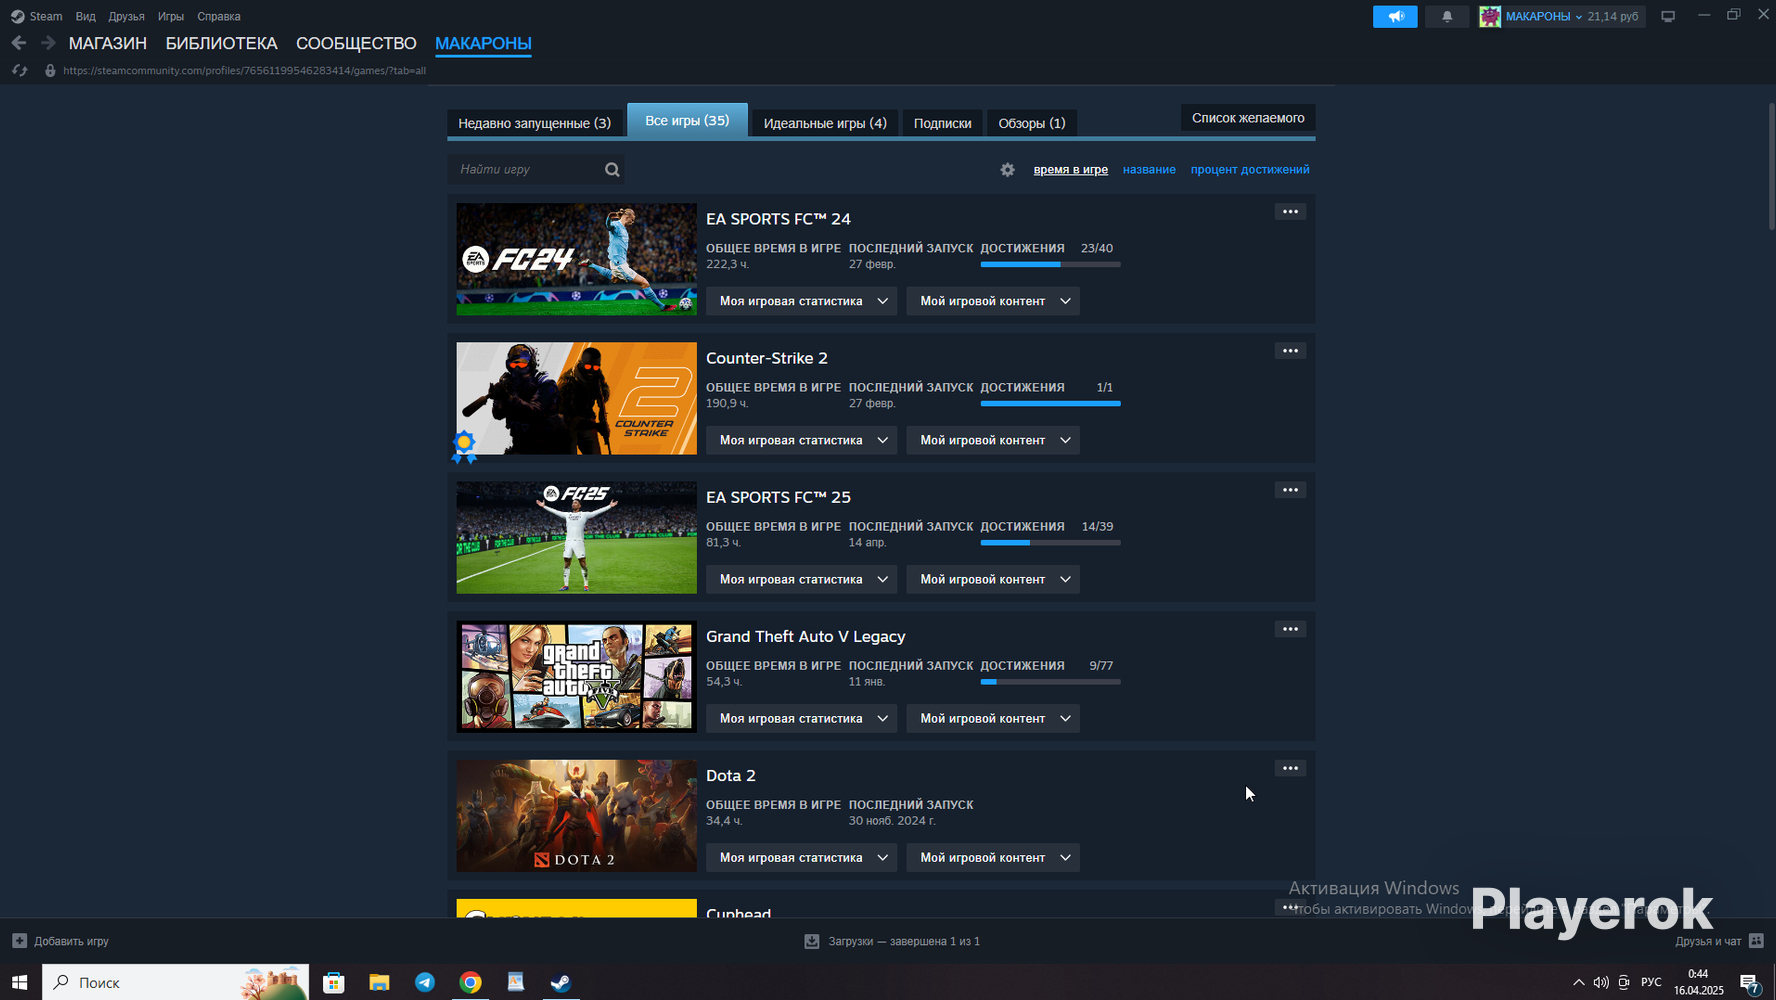1776x1000 pixels.
Task: Launch Microsoft Store from the taskbar
Action: (334, 982)
